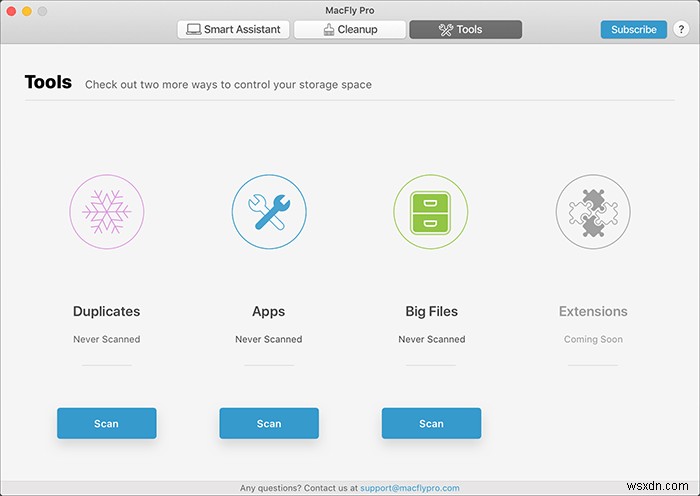Minimize the window with the yellow button
The image size is (700, 496).
pyautogui.click(x=27, y=11)
